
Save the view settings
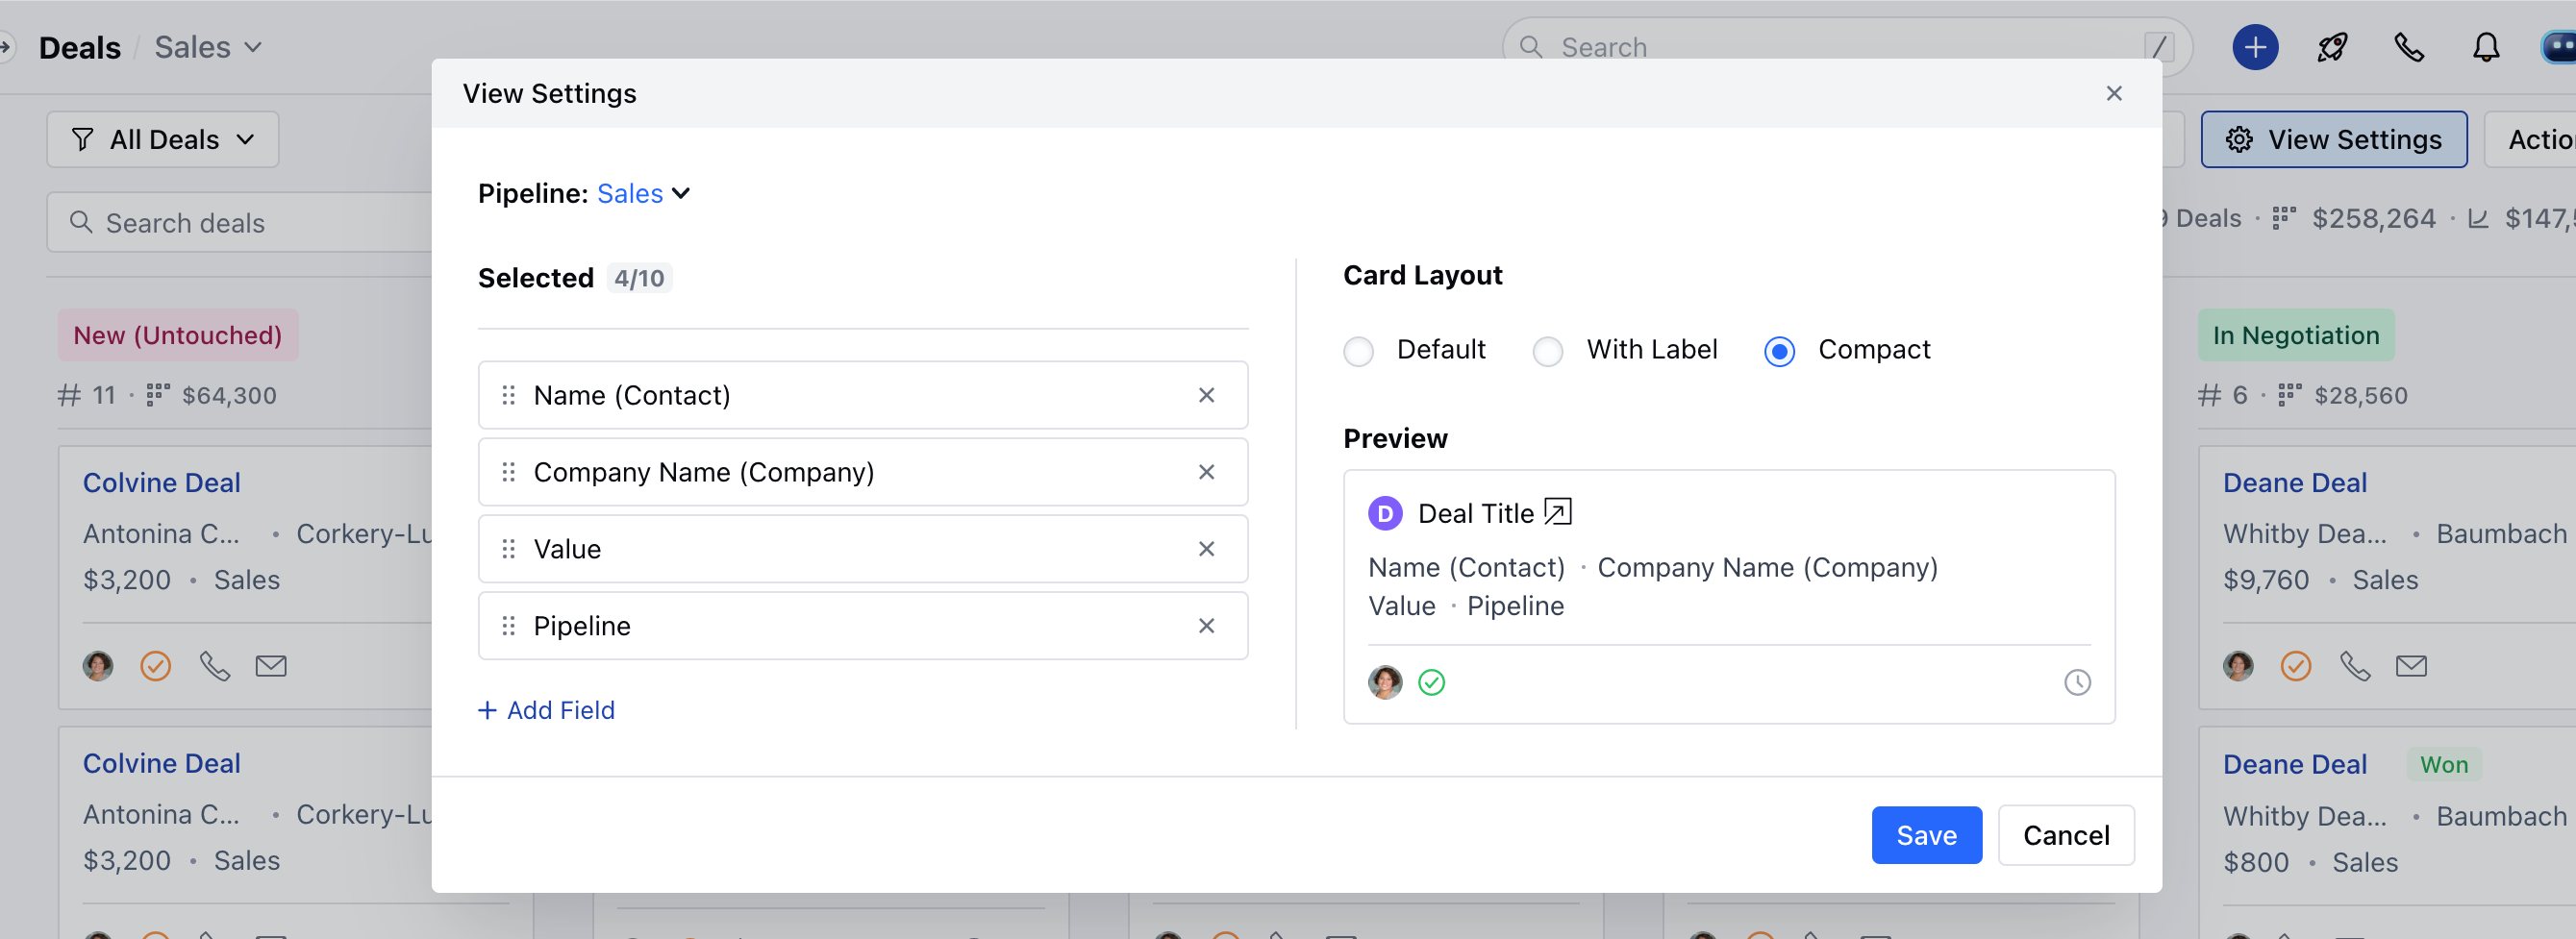tap(1926, 834)
